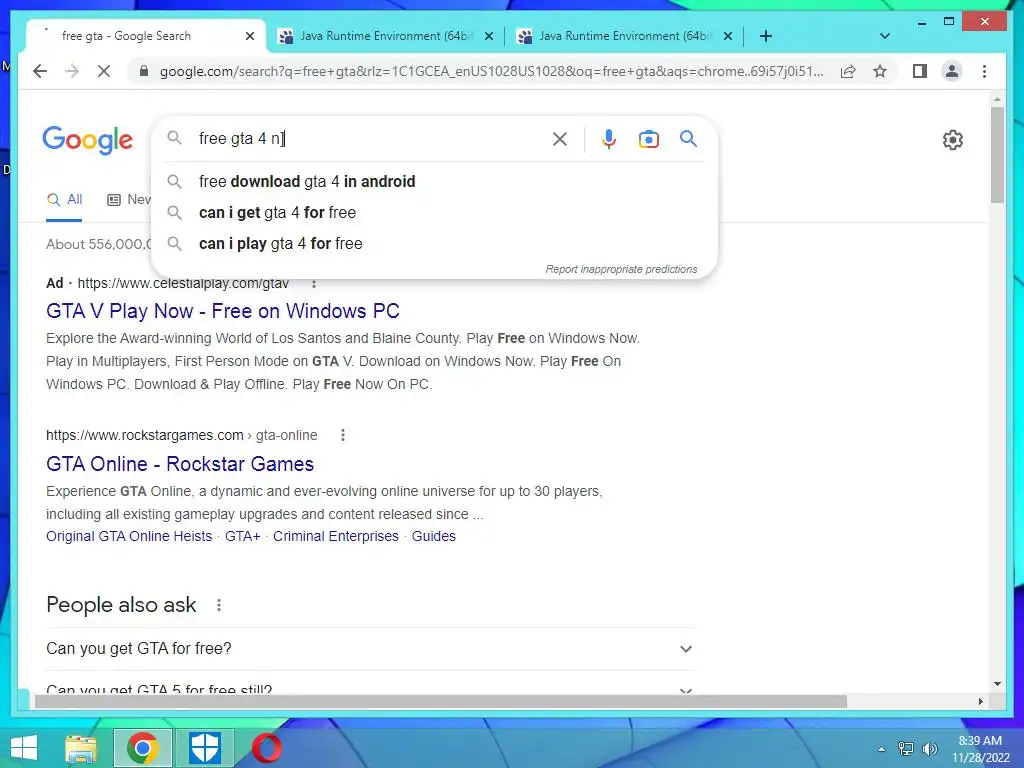Expand 'Can you get GTA for free?'
Viewport: 1024px width, 768px height.
(x=371, y=648)
